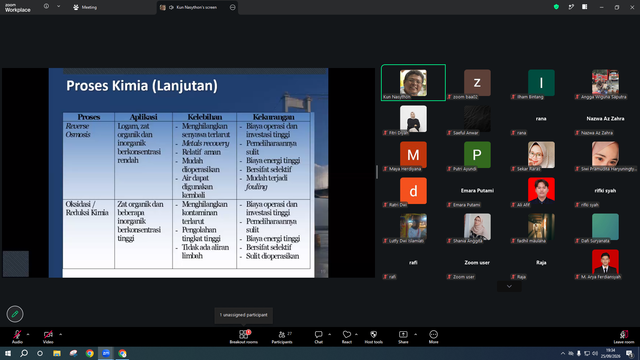Select Kun Nasython's video tile
The image size is (640, 360).
[x=413, y=82]
